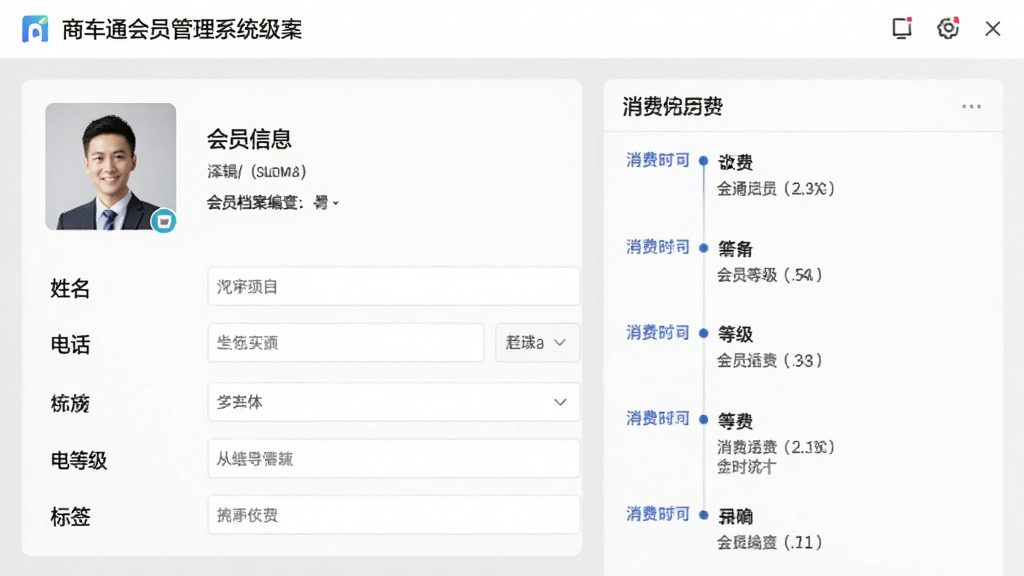
Task: Open the settings gear icon
Action: [948, 28]
